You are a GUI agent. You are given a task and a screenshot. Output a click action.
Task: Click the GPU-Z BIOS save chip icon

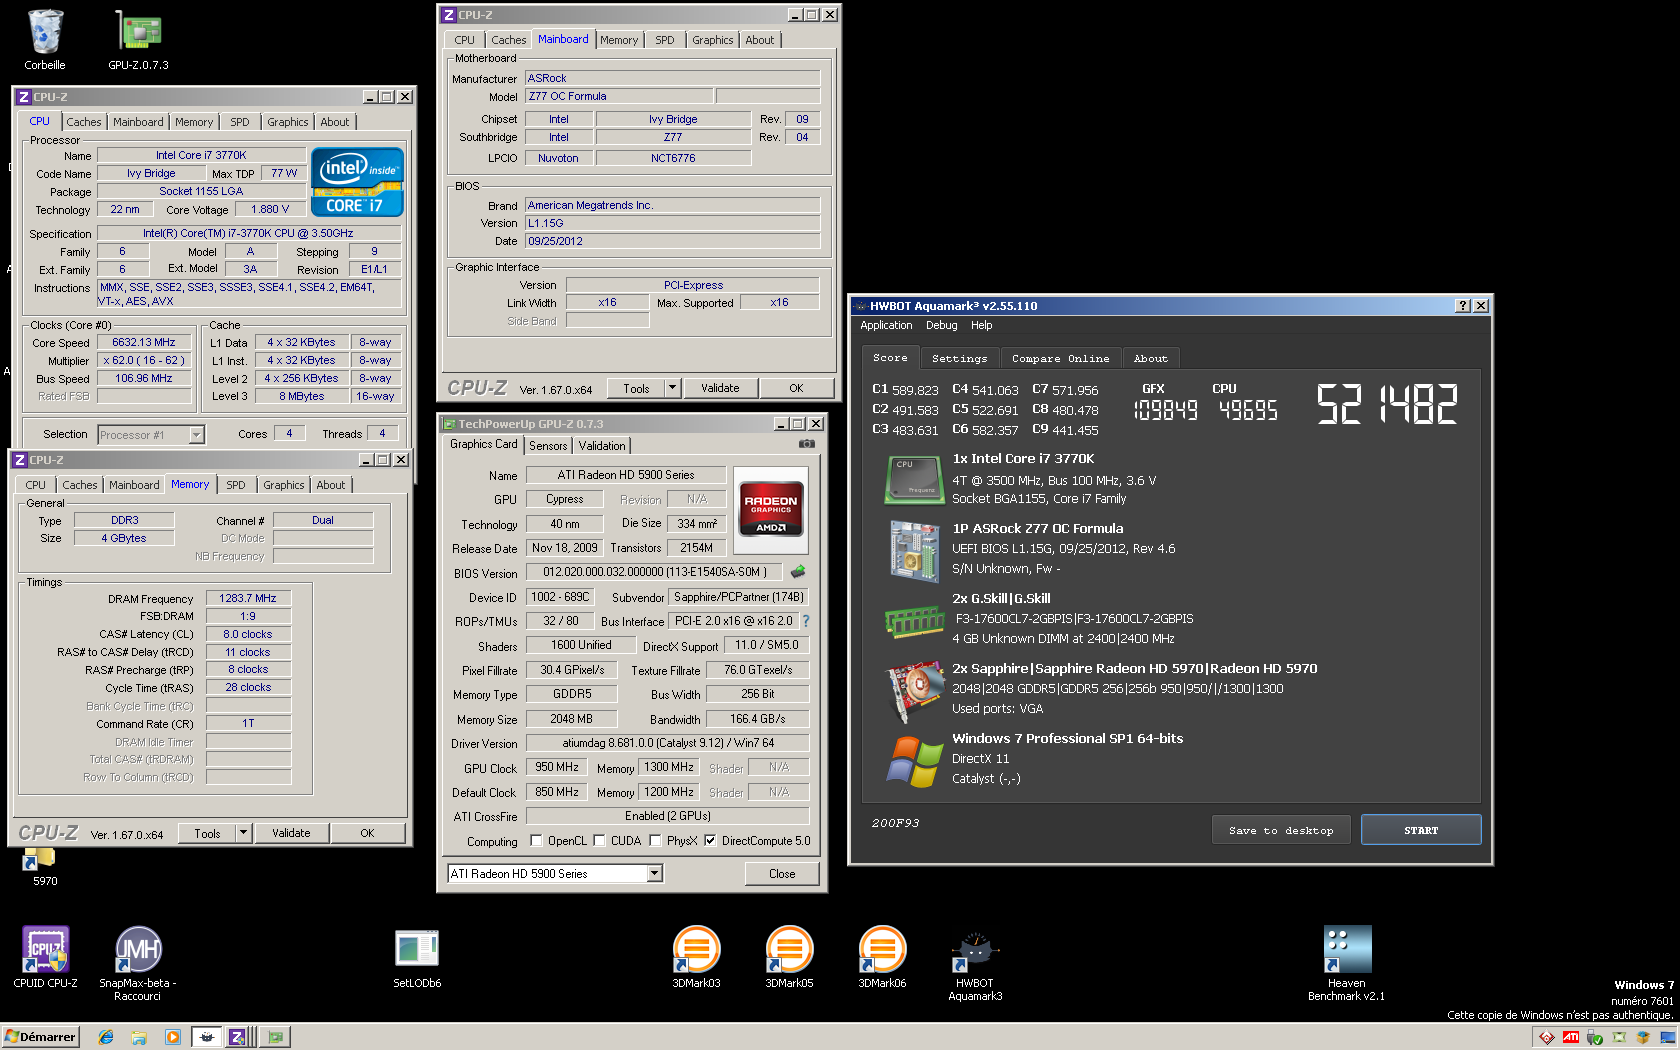(x=798, y=572)
